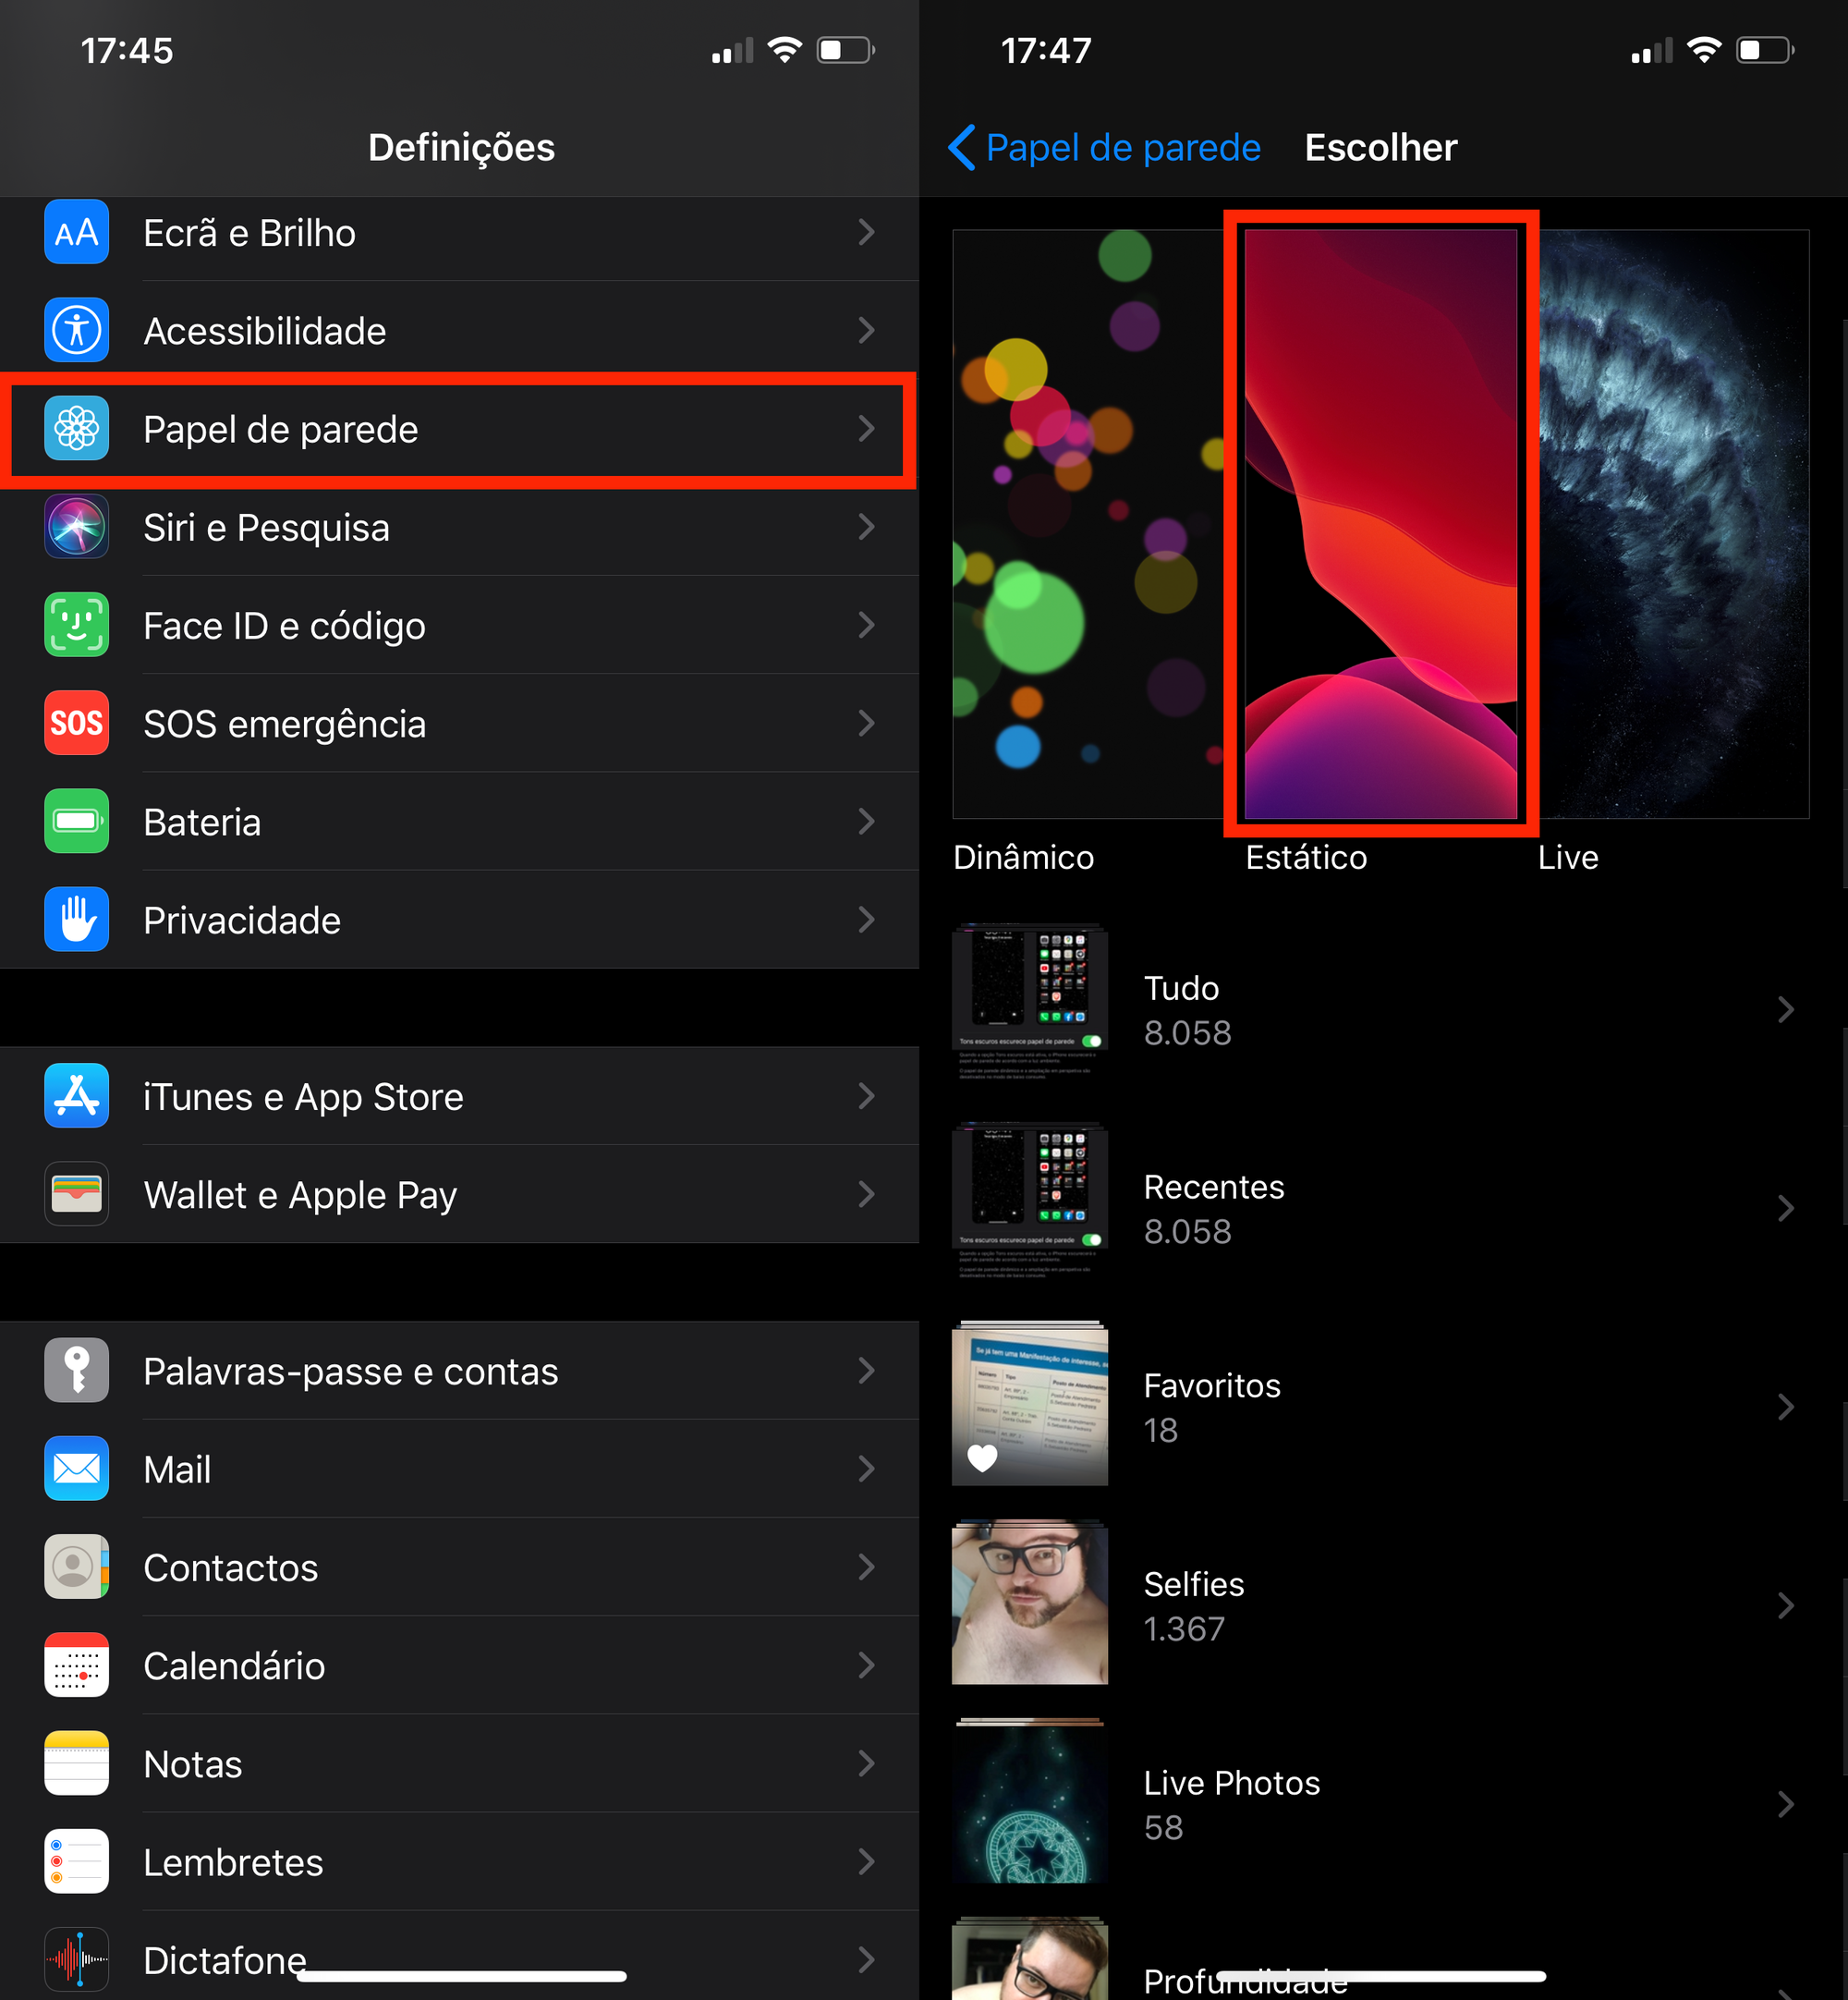Viewport: 1848px width, 2000px height.
Task: Open Face ID e código settings
Action: tap(460, 625)
